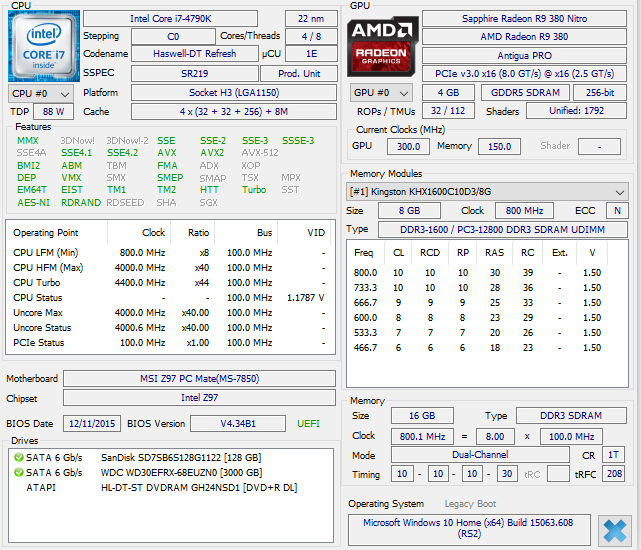Click the GPU memory clock 150.0 value
This screenshot has width=641, height=550.
point(499,146)
